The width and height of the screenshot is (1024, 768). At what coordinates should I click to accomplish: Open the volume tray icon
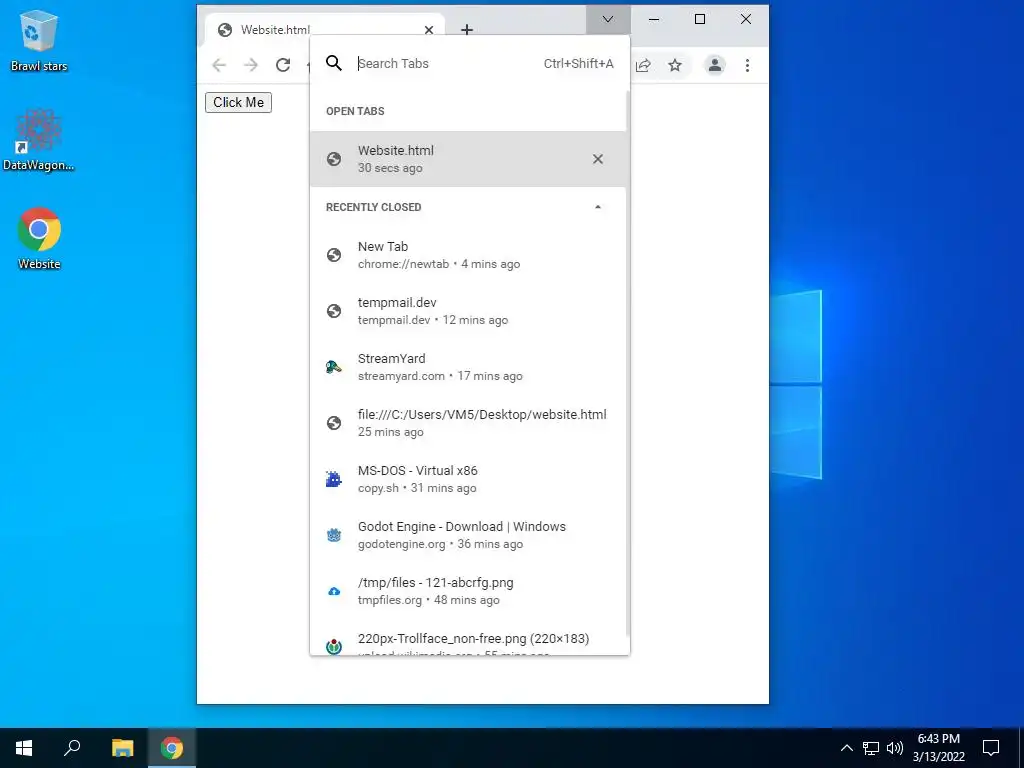click(895, 748)
